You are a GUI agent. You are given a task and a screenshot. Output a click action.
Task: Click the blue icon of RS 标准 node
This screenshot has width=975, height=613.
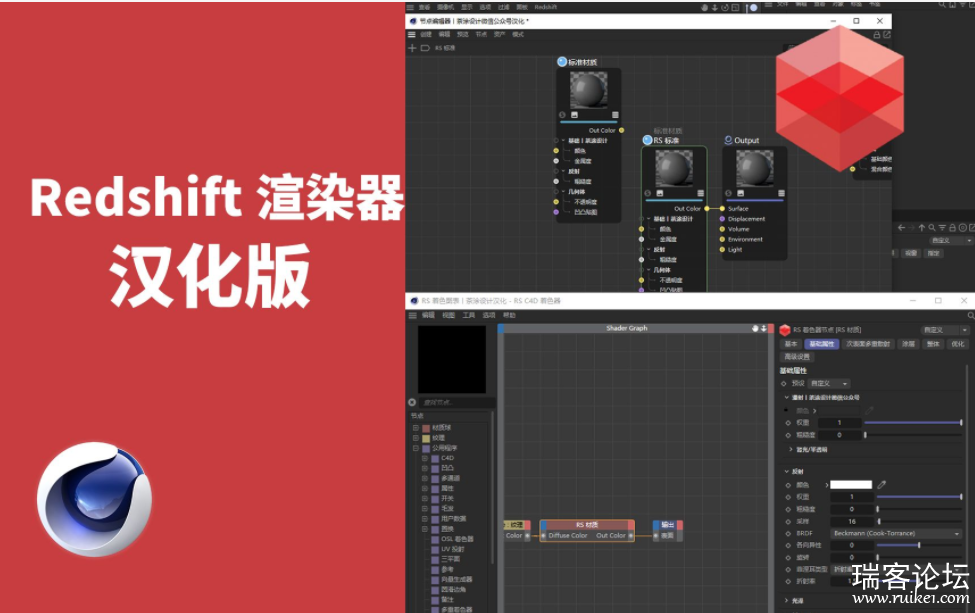[x=647, y=140]
